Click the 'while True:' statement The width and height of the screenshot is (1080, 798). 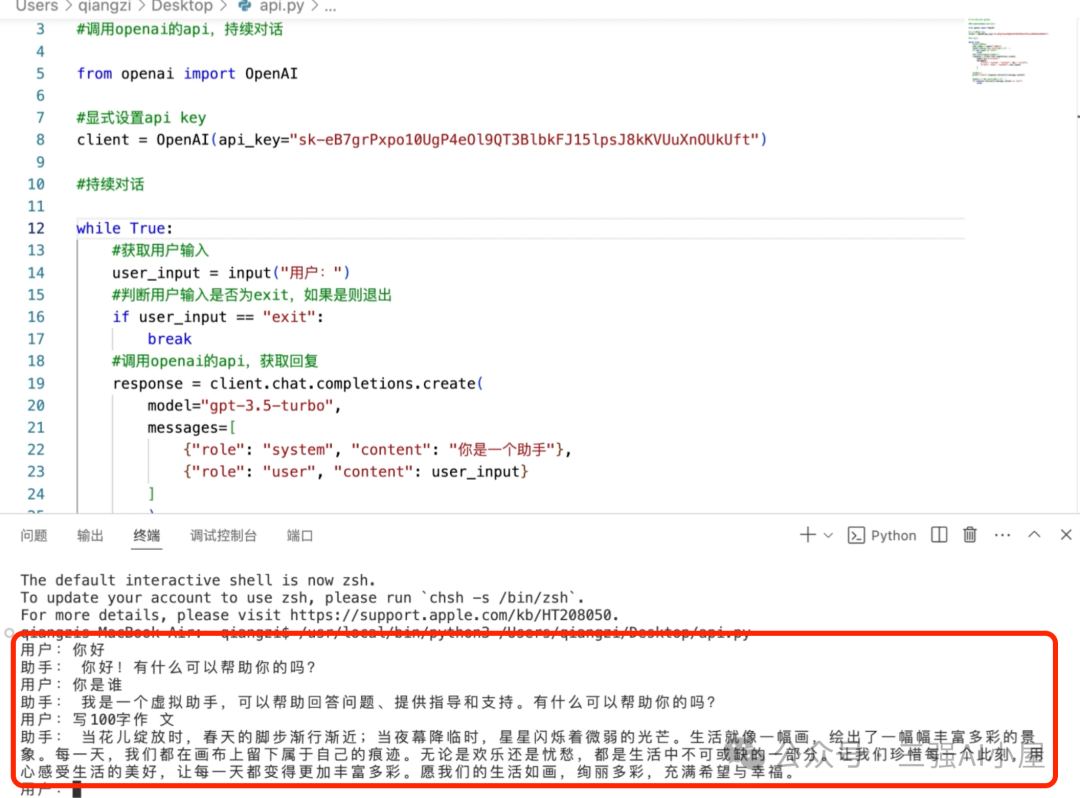[124, 228]
